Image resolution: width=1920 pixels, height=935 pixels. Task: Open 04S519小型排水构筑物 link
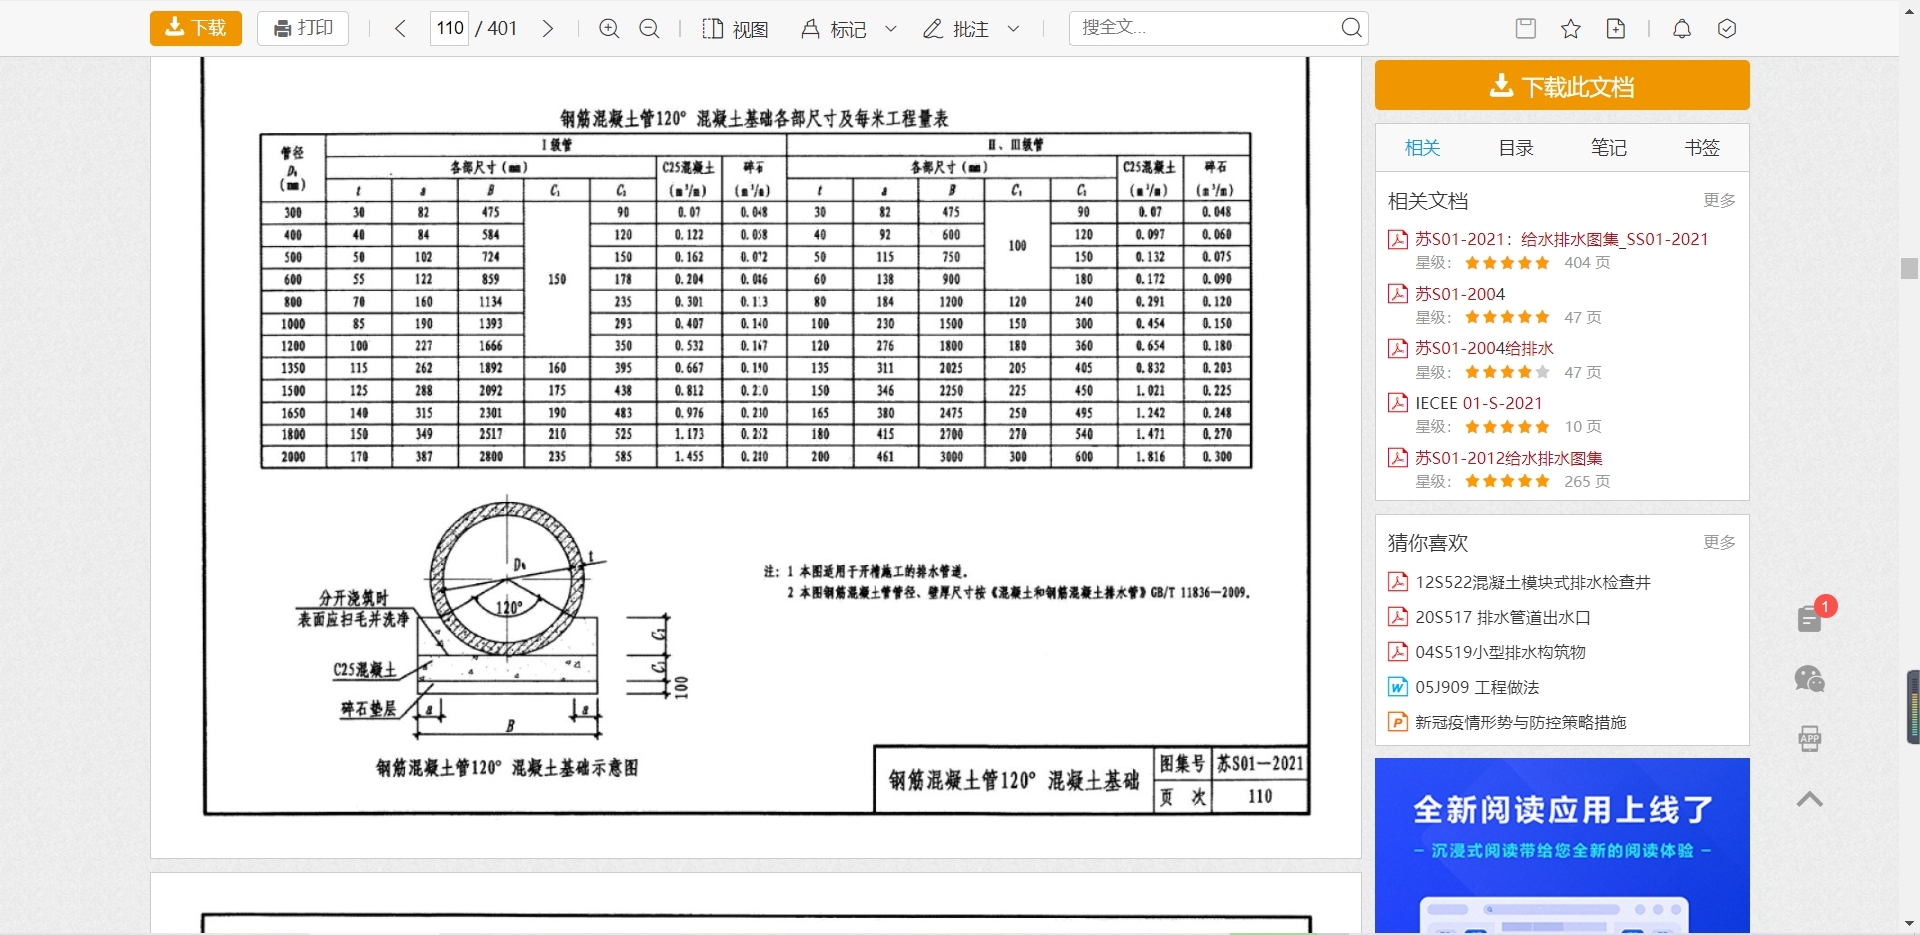point(1501,652)
